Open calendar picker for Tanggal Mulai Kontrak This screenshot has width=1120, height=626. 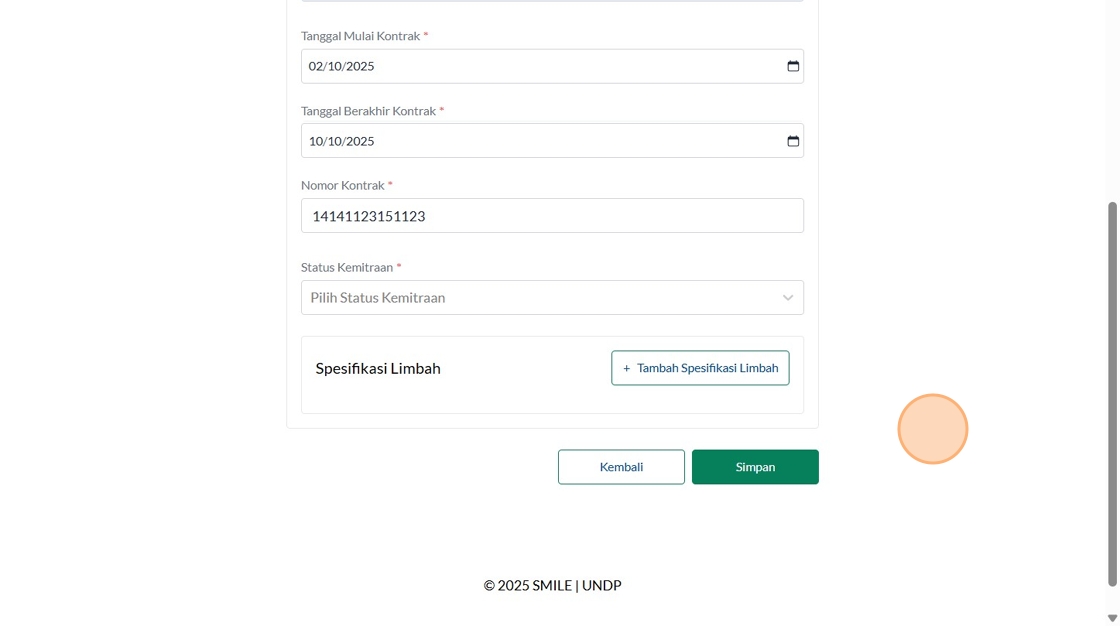click(793, 66)
